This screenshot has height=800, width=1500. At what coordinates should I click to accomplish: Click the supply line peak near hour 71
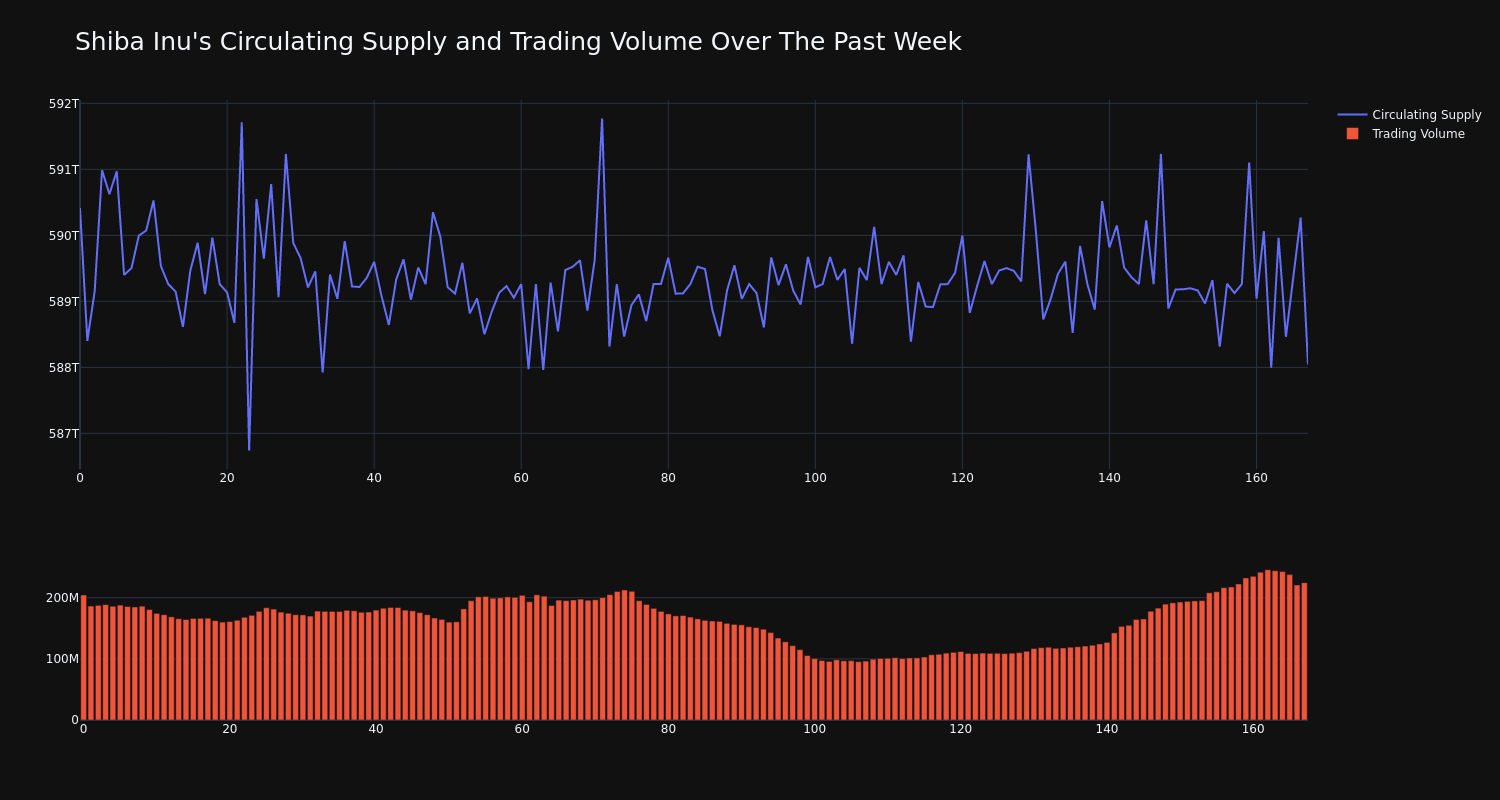point(602,120)
